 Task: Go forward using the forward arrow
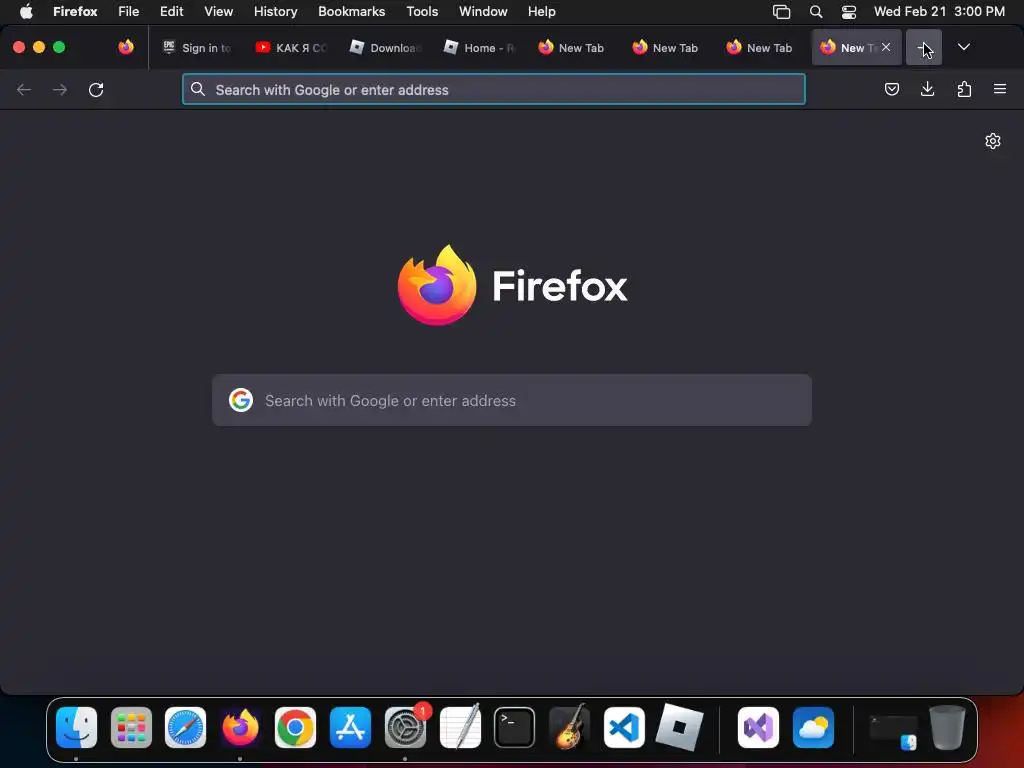click(x=60, y=89)
